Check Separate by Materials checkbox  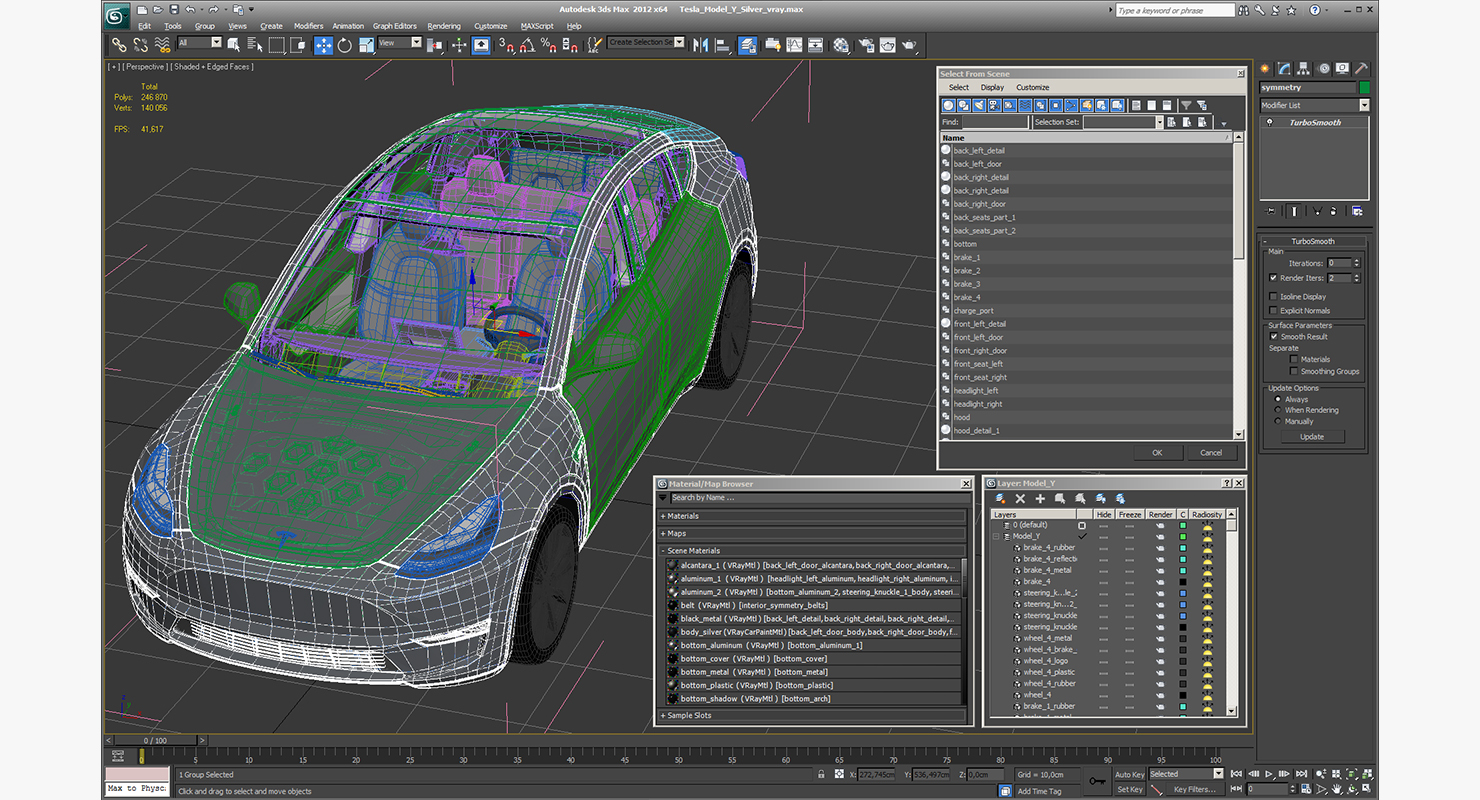[1293, 359]
